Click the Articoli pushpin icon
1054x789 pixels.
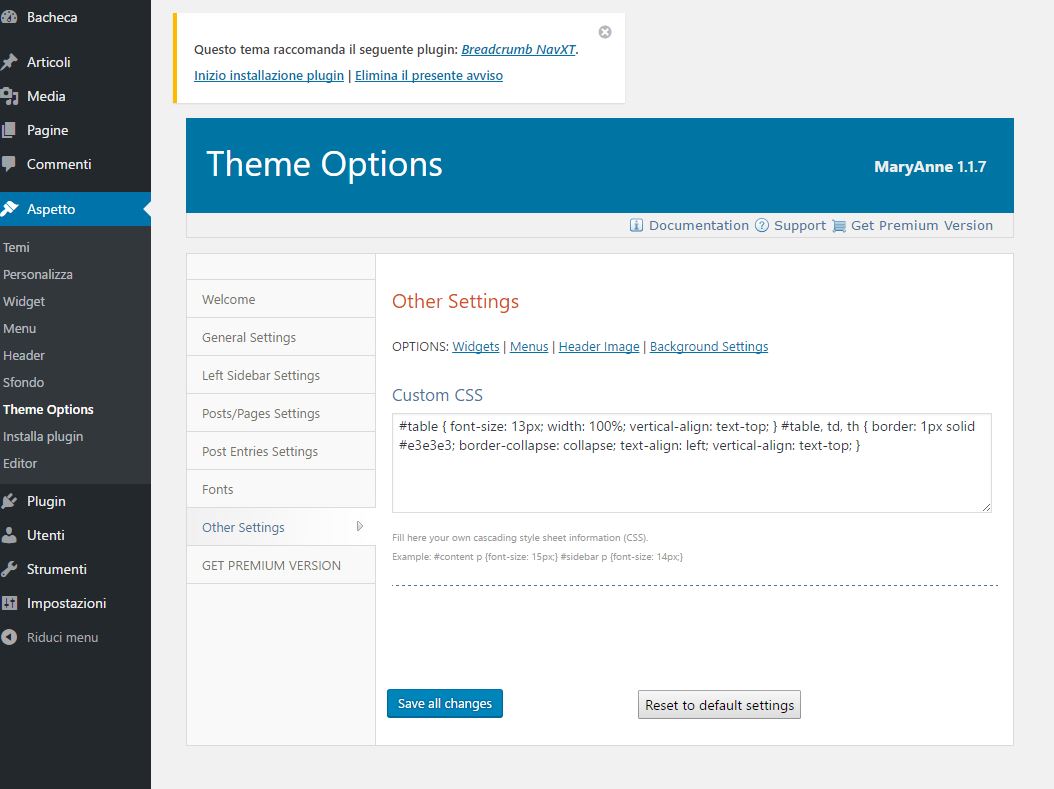click(x=9, y=62)
